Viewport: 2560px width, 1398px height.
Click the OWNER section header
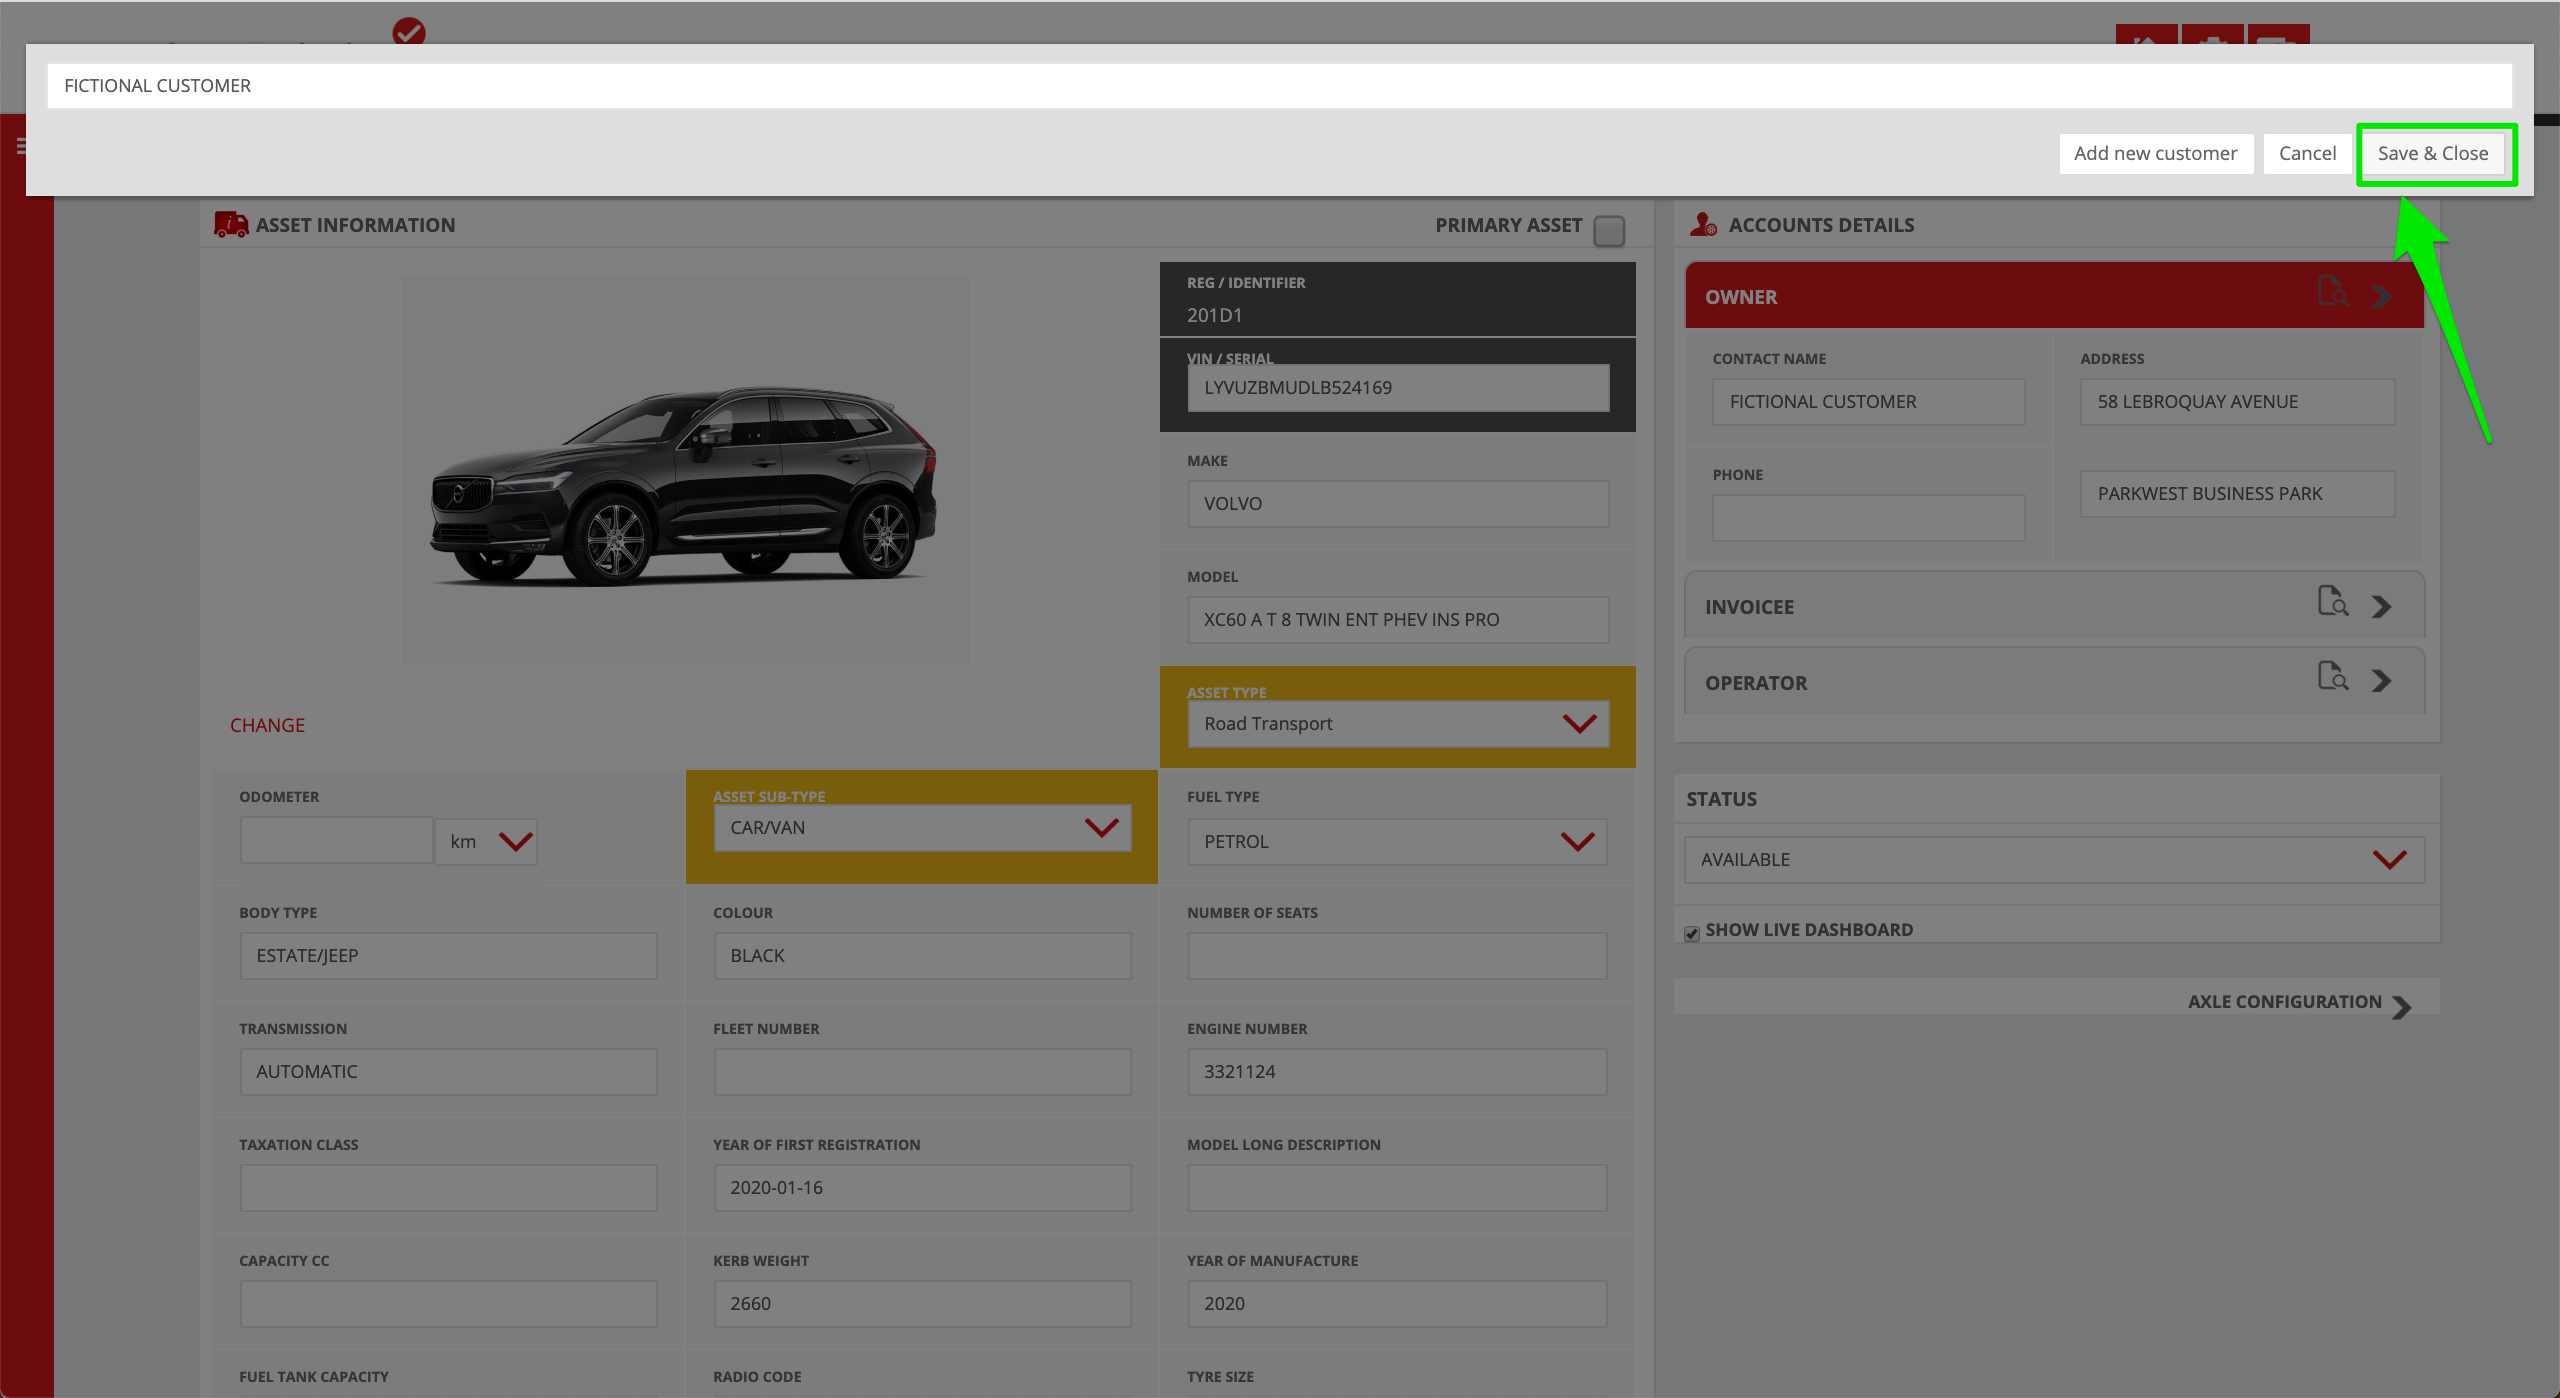(x=2054, y=296)
